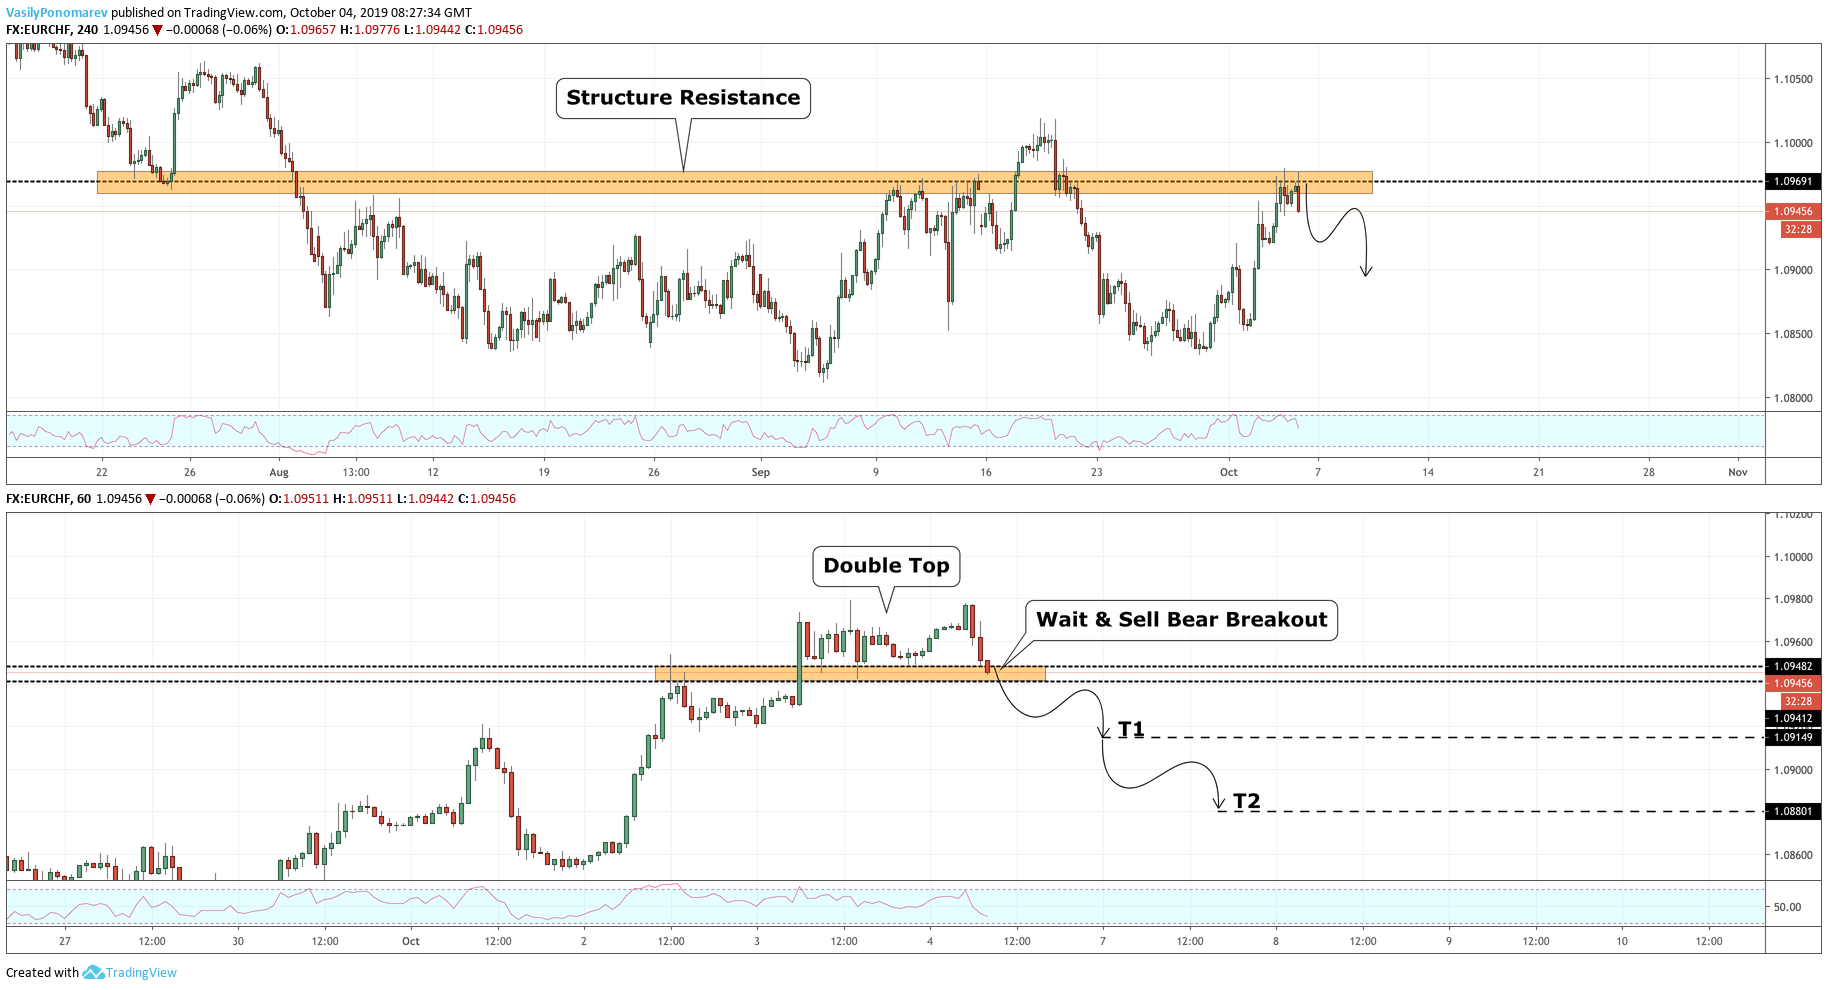This screenshot has width=1828, height=990.
Task: Click the 1.10500 upper axis label
Action: point(1793,79)
